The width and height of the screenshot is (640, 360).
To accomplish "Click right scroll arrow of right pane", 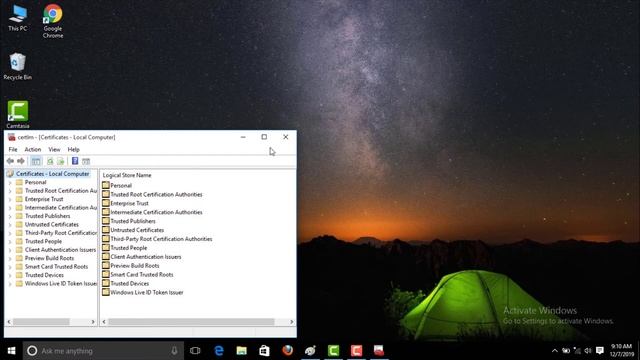I will click(x=291, y=322).
